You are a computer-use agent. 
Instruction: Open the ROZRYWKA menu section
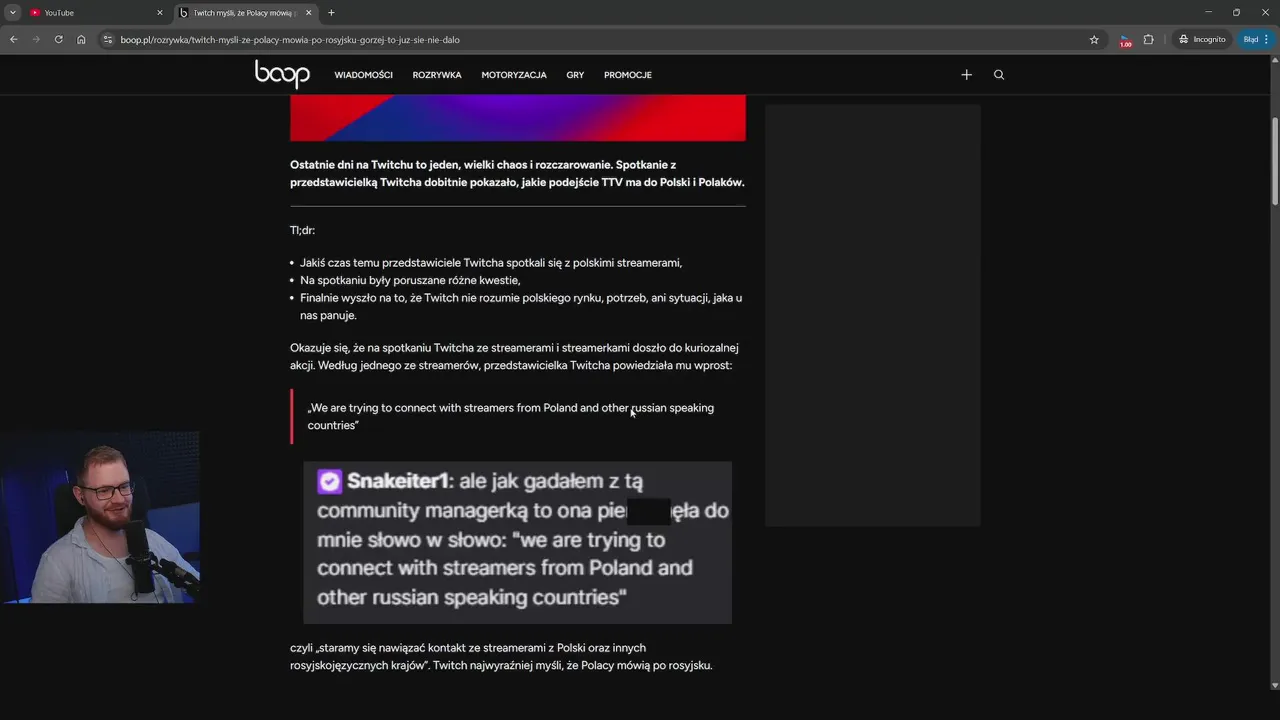coord(437,75)
